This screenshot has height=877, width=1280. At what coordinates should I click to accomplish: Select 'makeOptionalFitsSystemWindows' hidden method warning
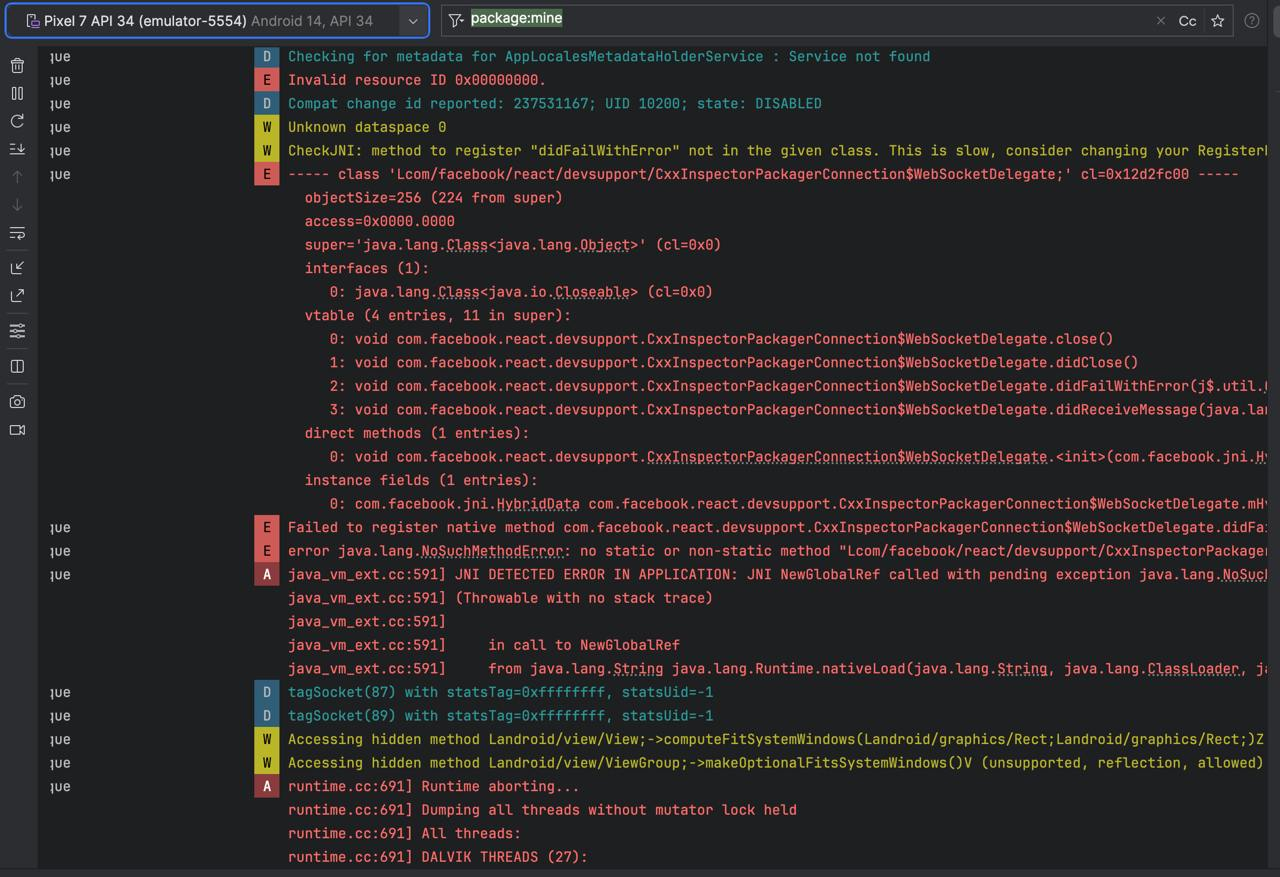point(776,763)
